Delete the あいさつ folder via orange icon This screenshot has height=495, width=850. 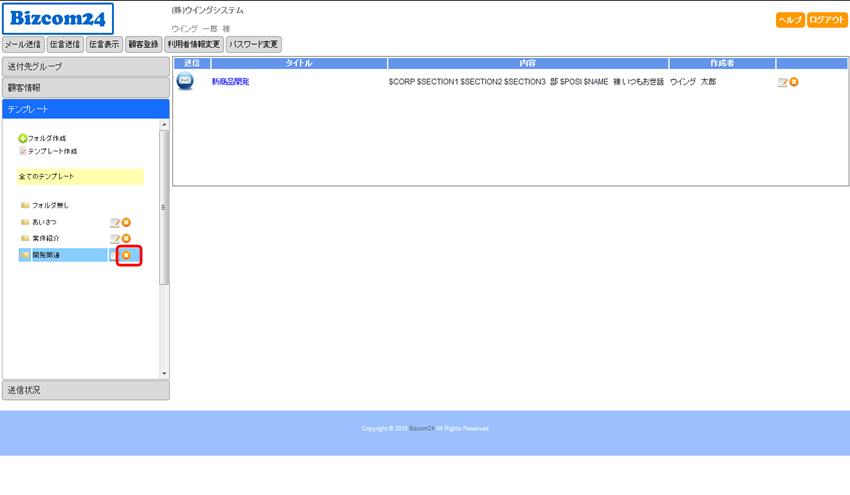coord(126,222)
